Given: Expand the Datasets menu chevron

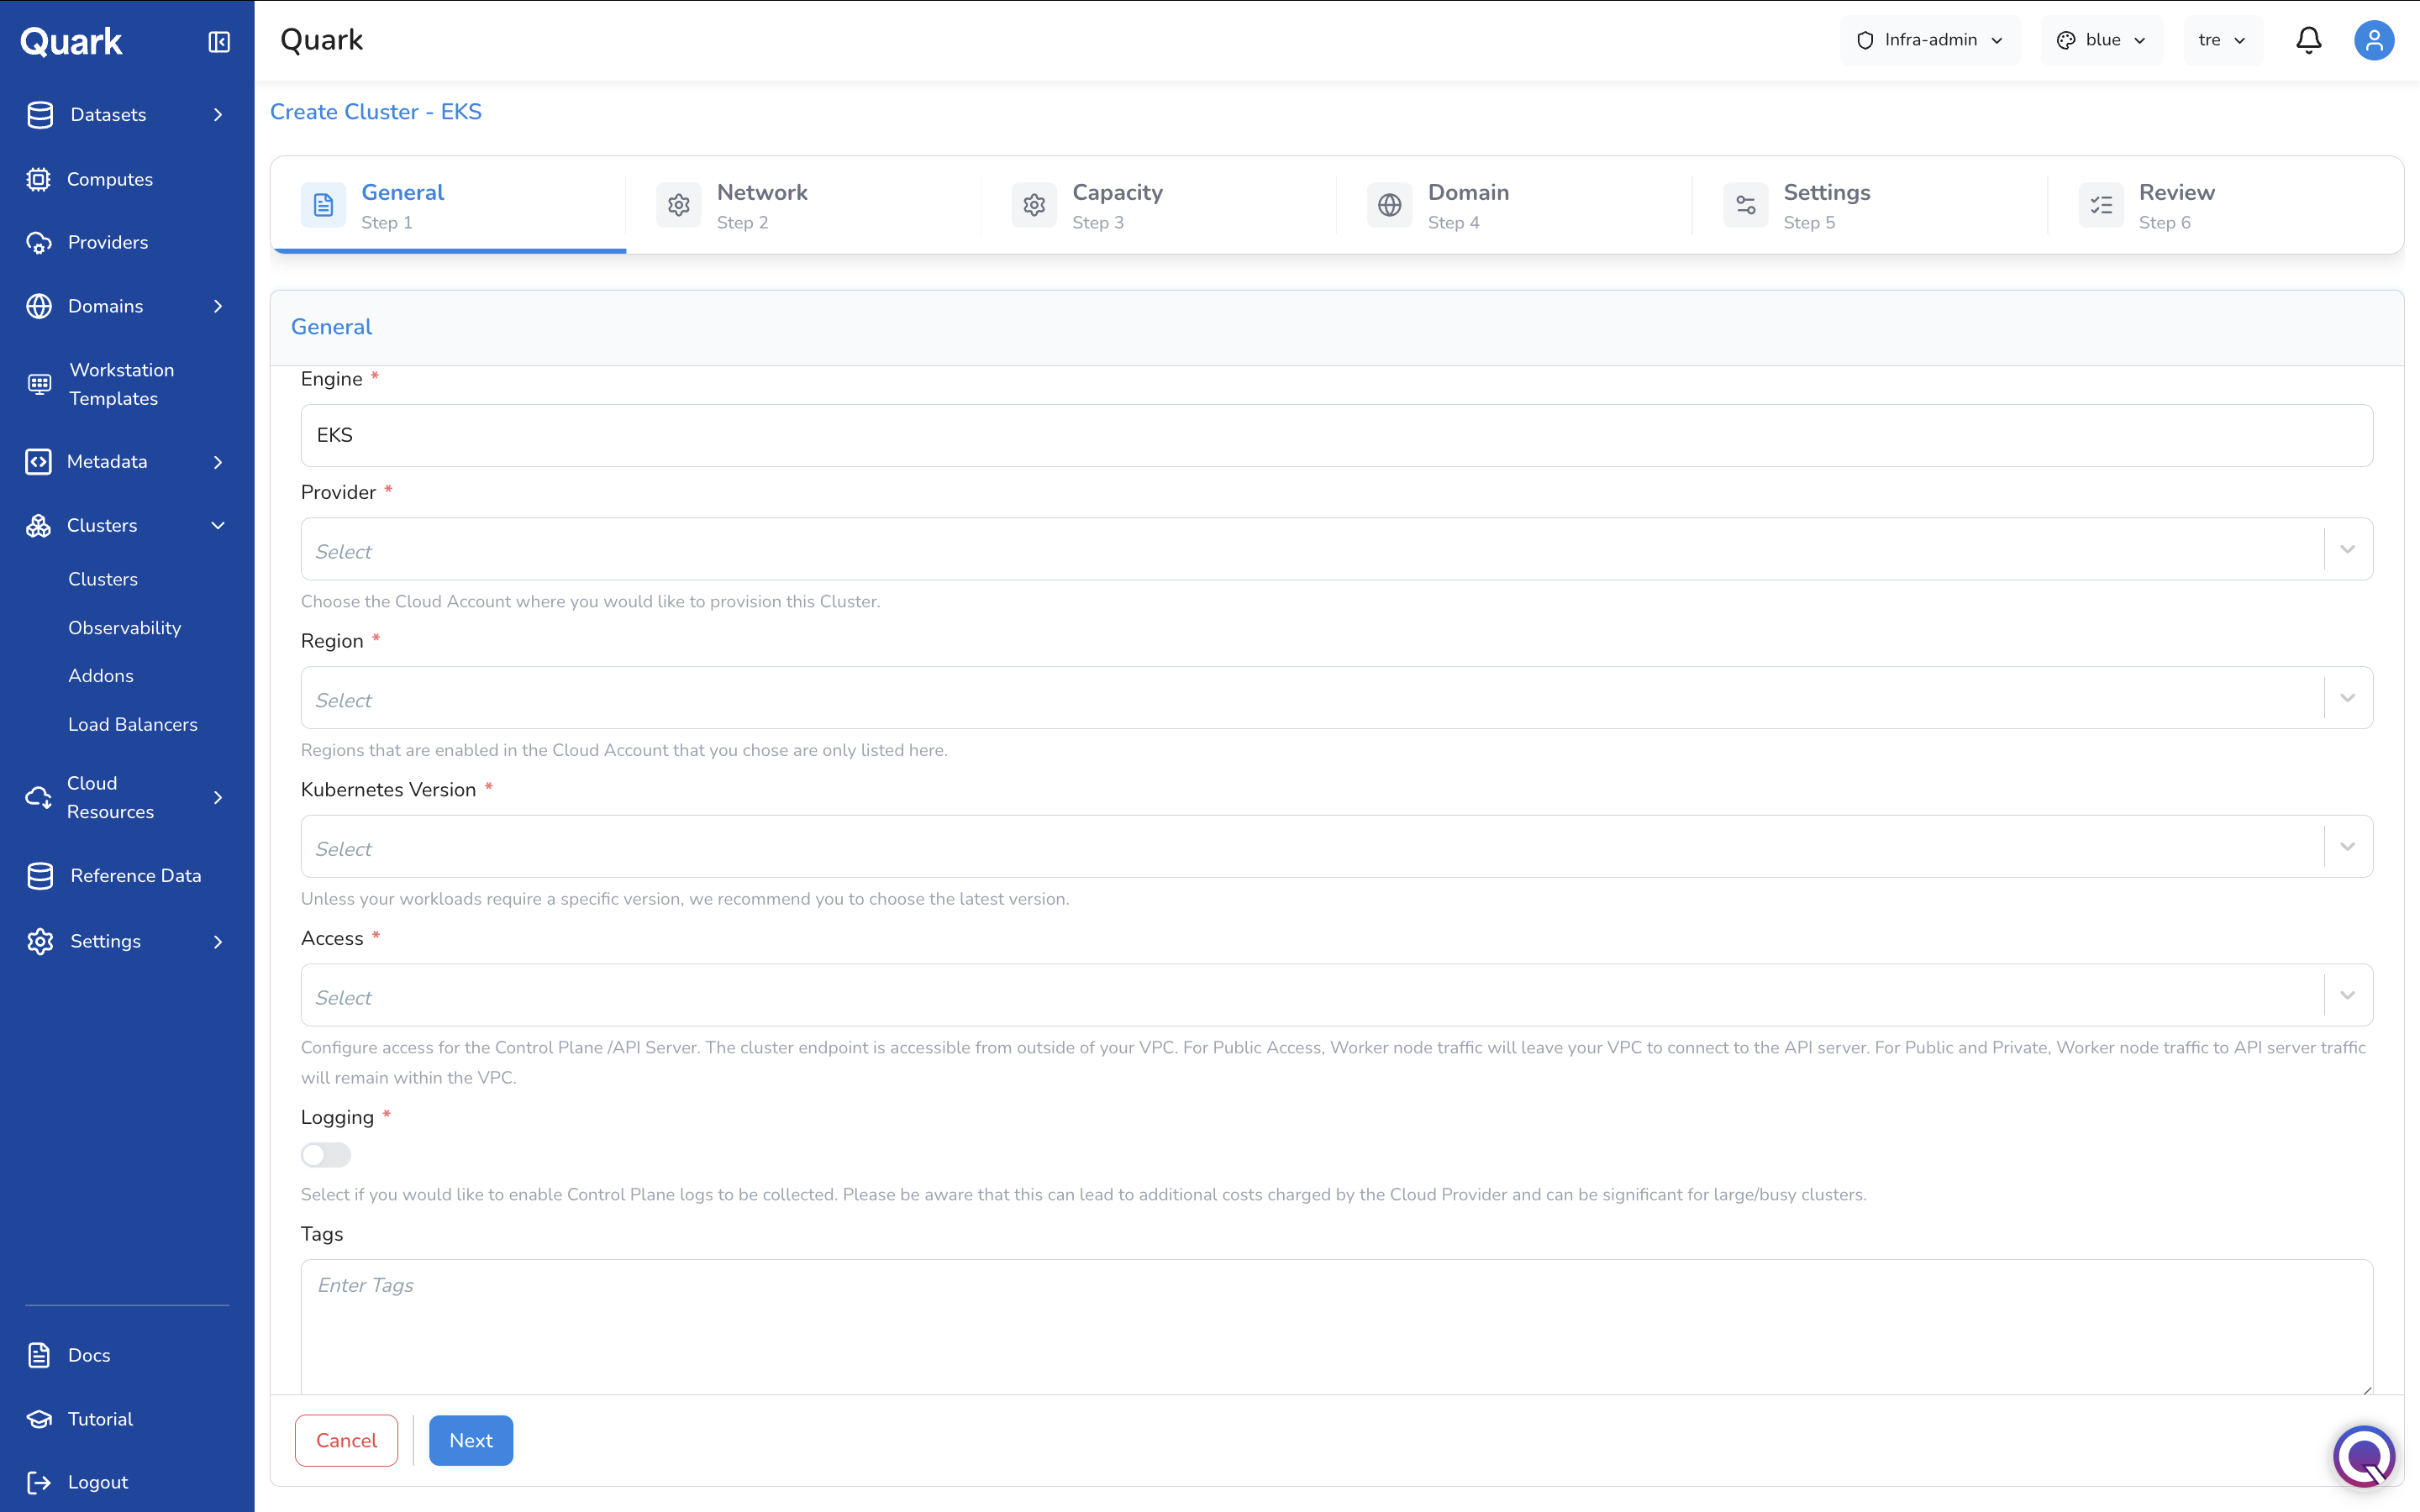Looking at the screenshot, I should 218,115.
